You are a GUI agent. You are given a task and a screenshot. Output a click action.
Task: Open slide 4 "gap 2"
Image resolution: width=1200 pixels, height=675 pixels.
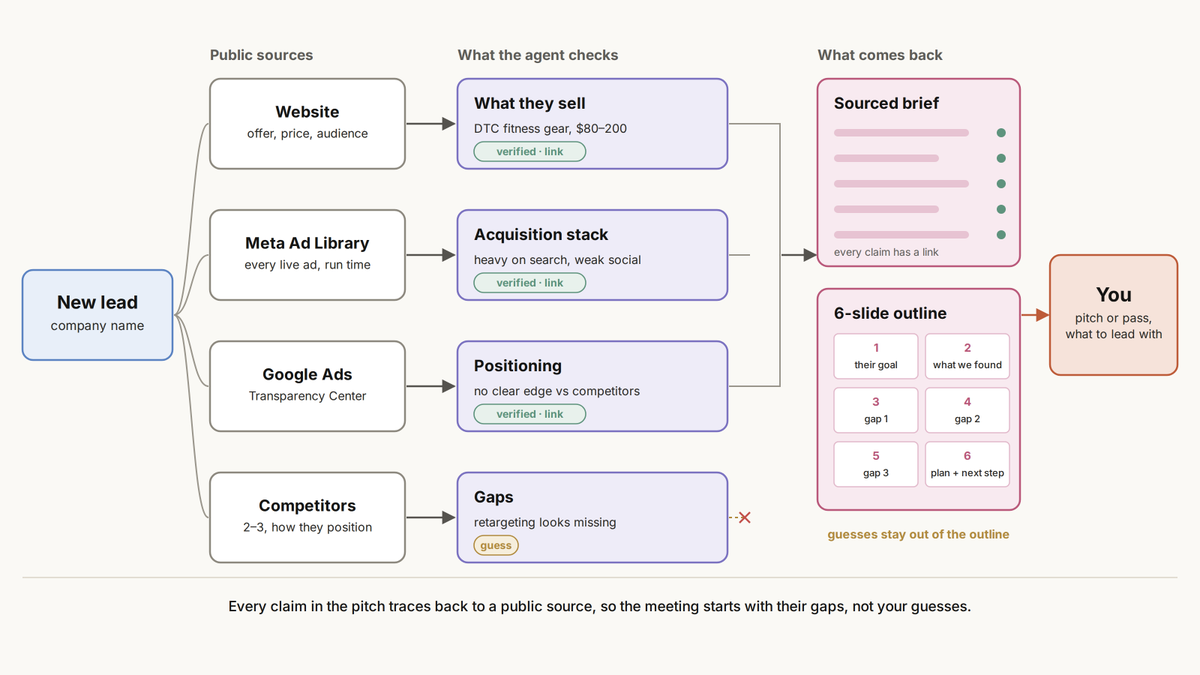(967, 410)
